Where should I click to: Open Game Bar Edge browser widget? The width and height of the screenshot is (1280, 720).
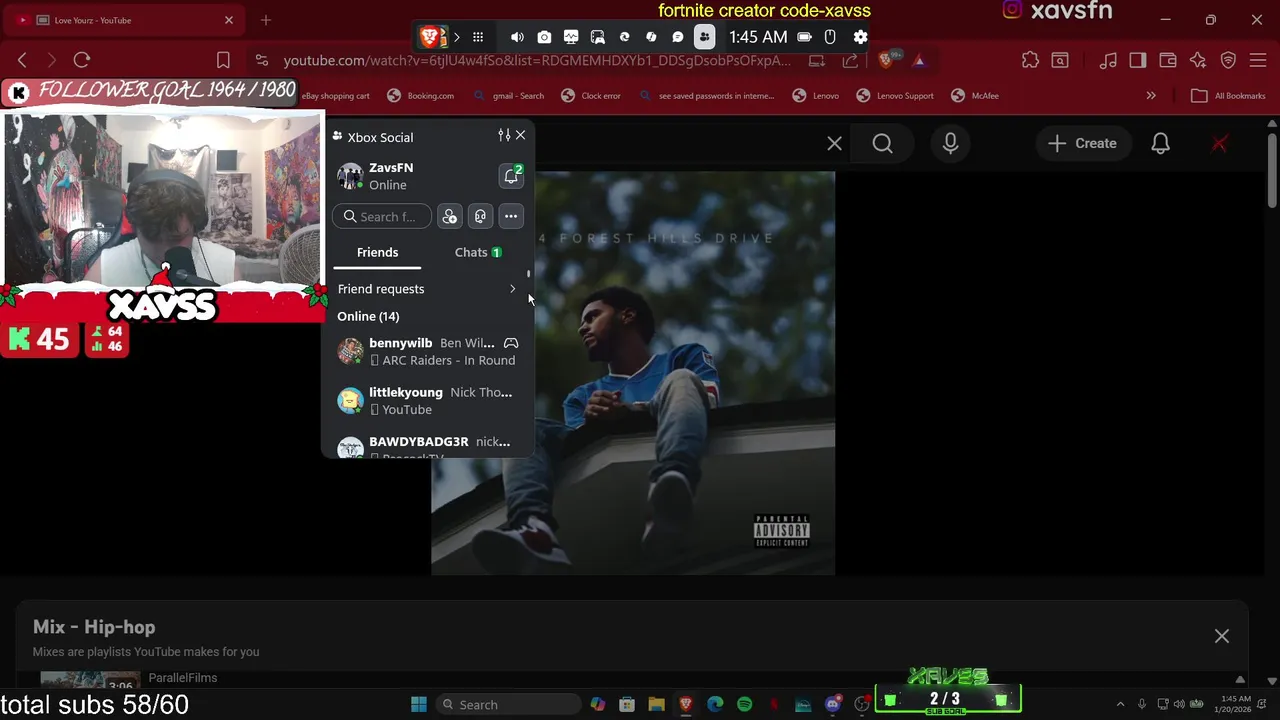[625, 37]
